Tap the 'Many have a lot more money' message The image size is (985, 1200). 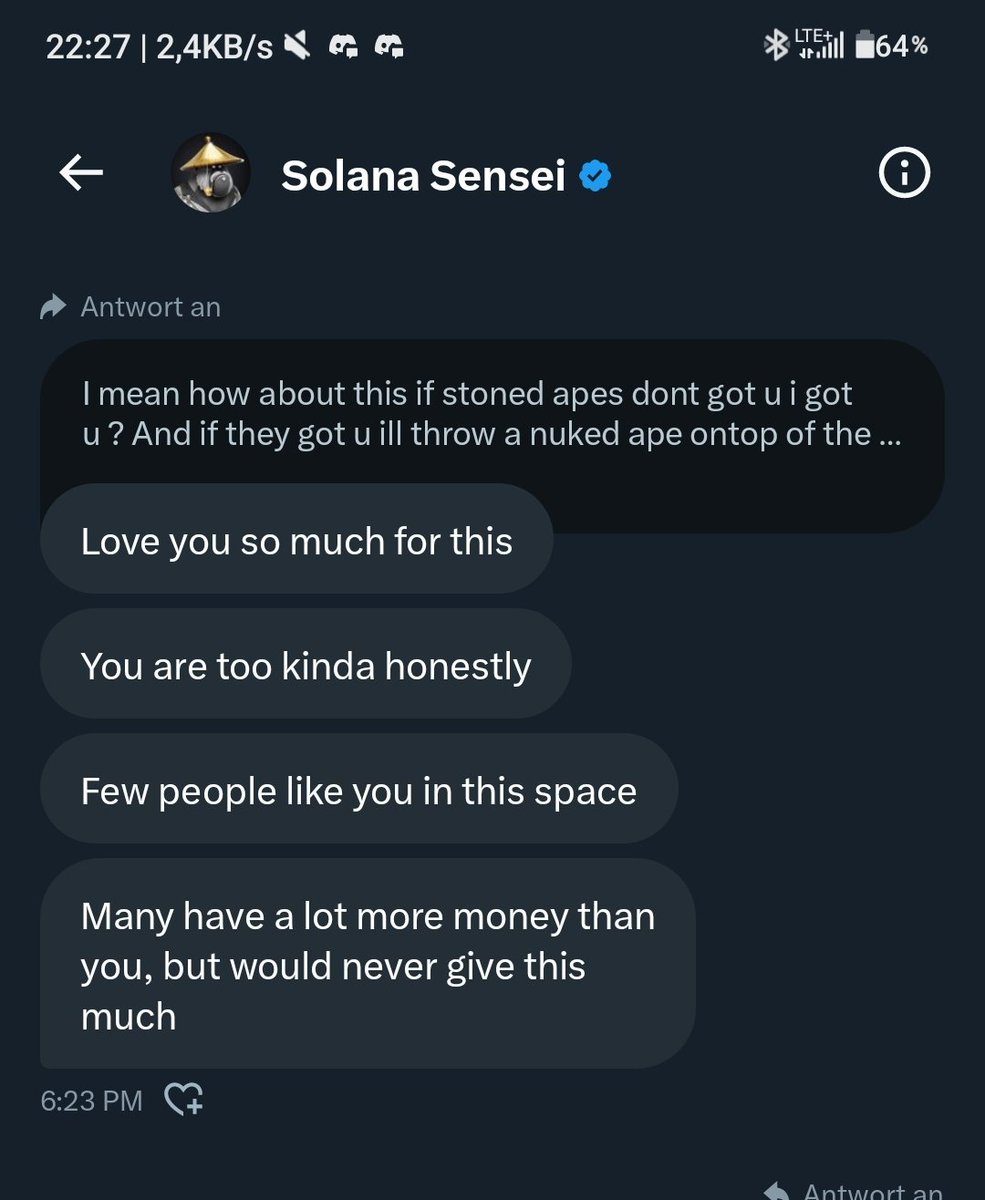(x=366, y=965)
